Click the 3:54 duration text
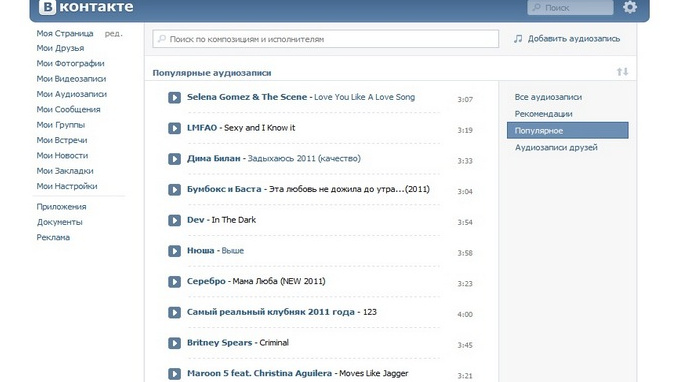680x382 pixels. point(464,222)
